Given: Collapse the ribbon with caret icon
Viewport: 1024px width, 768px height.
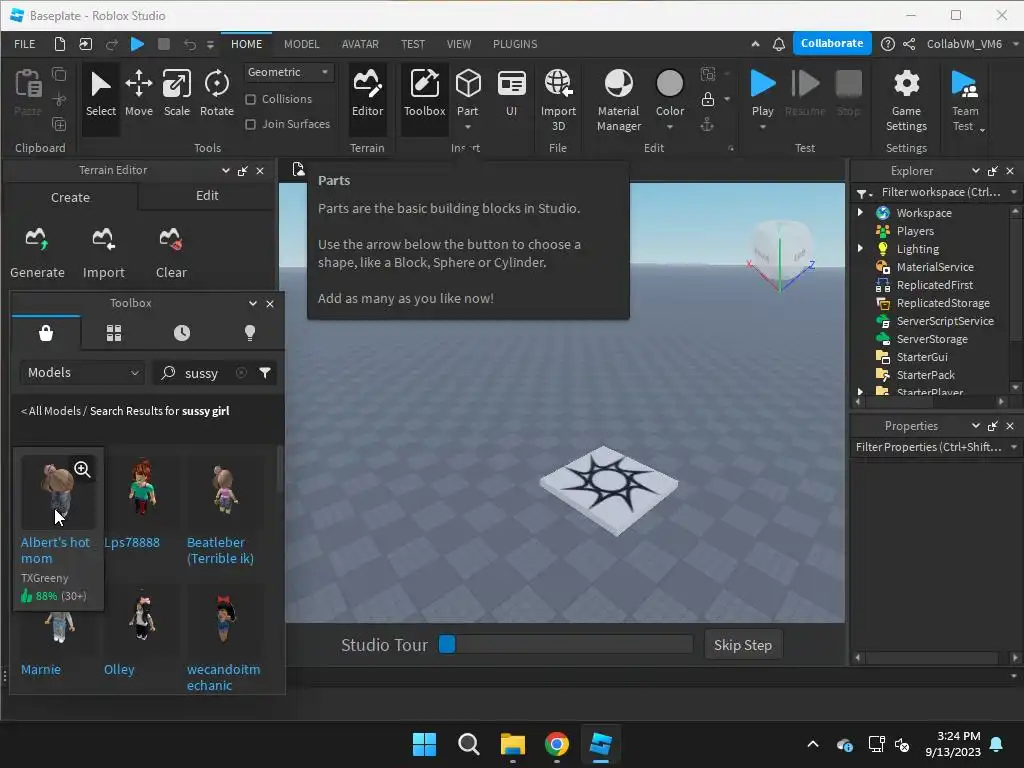Looking at the screenshot, I should [756, 44].
